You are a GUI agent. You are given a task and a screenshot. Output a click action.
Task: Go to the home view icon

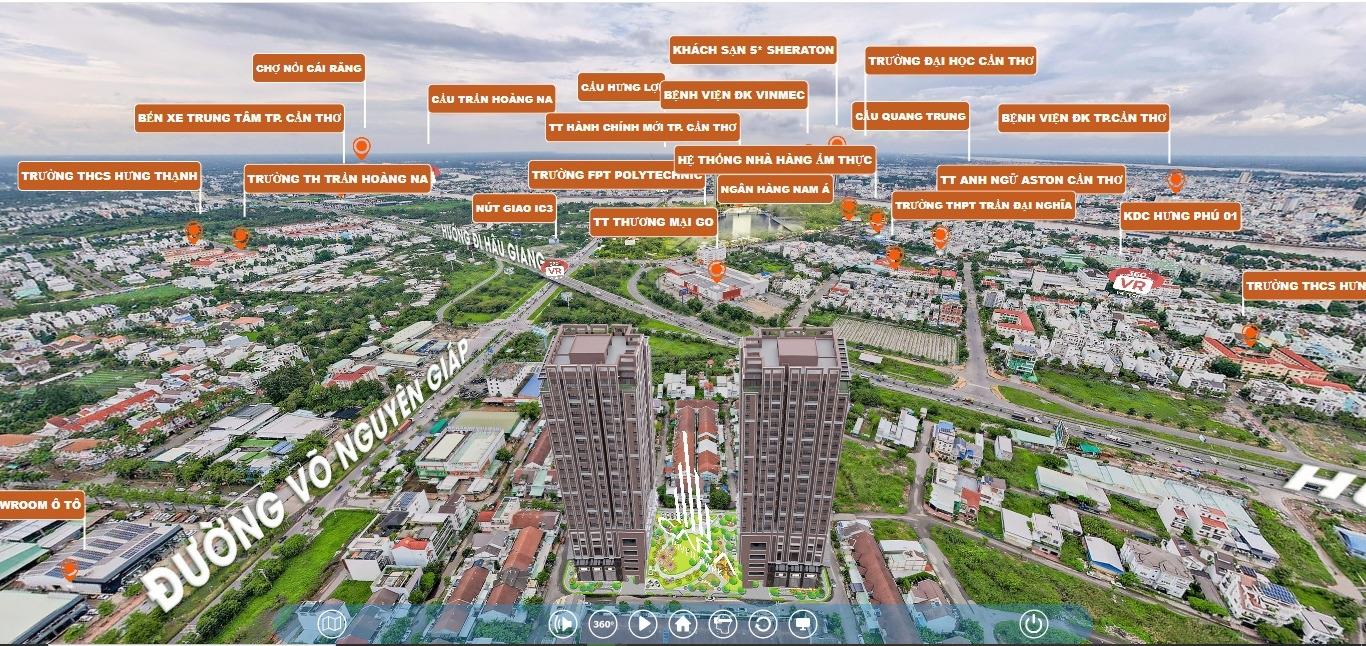(683, 624)
